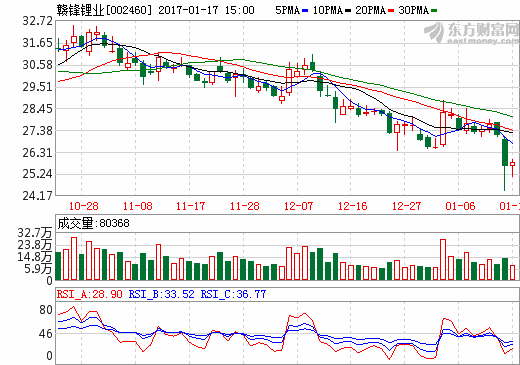Screen dimensions: 520x365
Task: Click the 28.45 price axis label
Action: (38, 109)
